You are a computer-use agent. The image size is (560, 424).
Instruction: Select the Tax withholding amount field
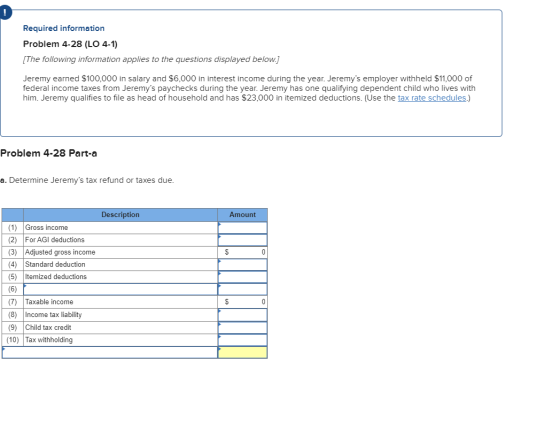(242, 340)
